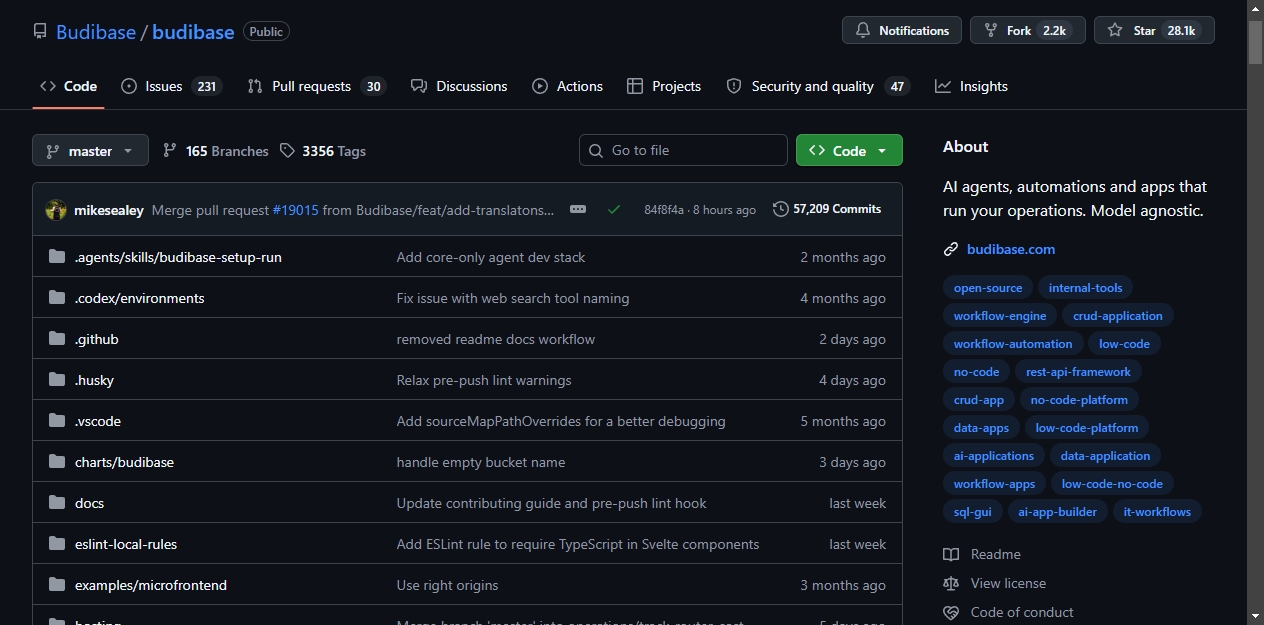Click the scale icon beside View license
Screen dimensions: 1264x625
[951, 583]
